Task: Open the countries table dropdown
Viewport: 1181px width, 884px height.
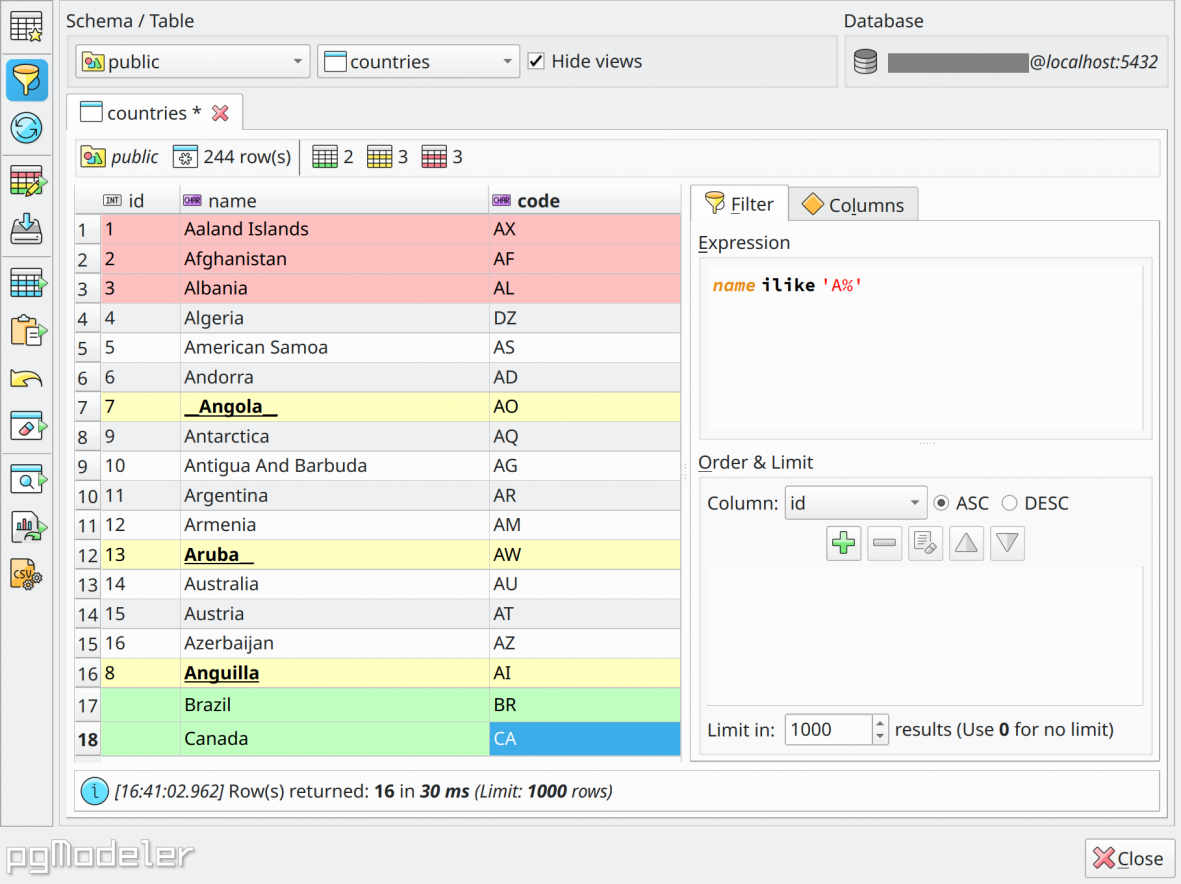Action: tap(418, 62)
